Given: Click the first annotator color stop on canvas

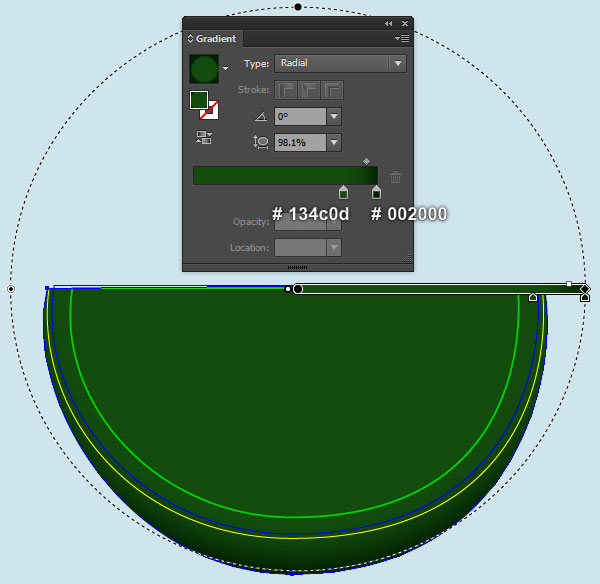Looking at the screenshot, I should click(x=533, y=297).
